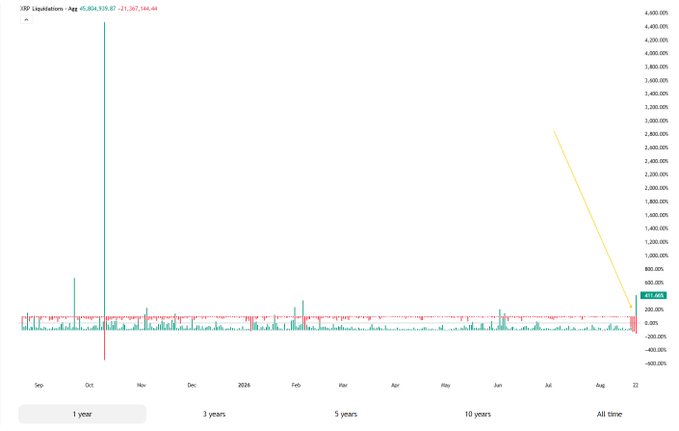This screenshot has height=431, width=679.
Task: Click the 2,000.00% scale label
Action: tap(656, 188)
